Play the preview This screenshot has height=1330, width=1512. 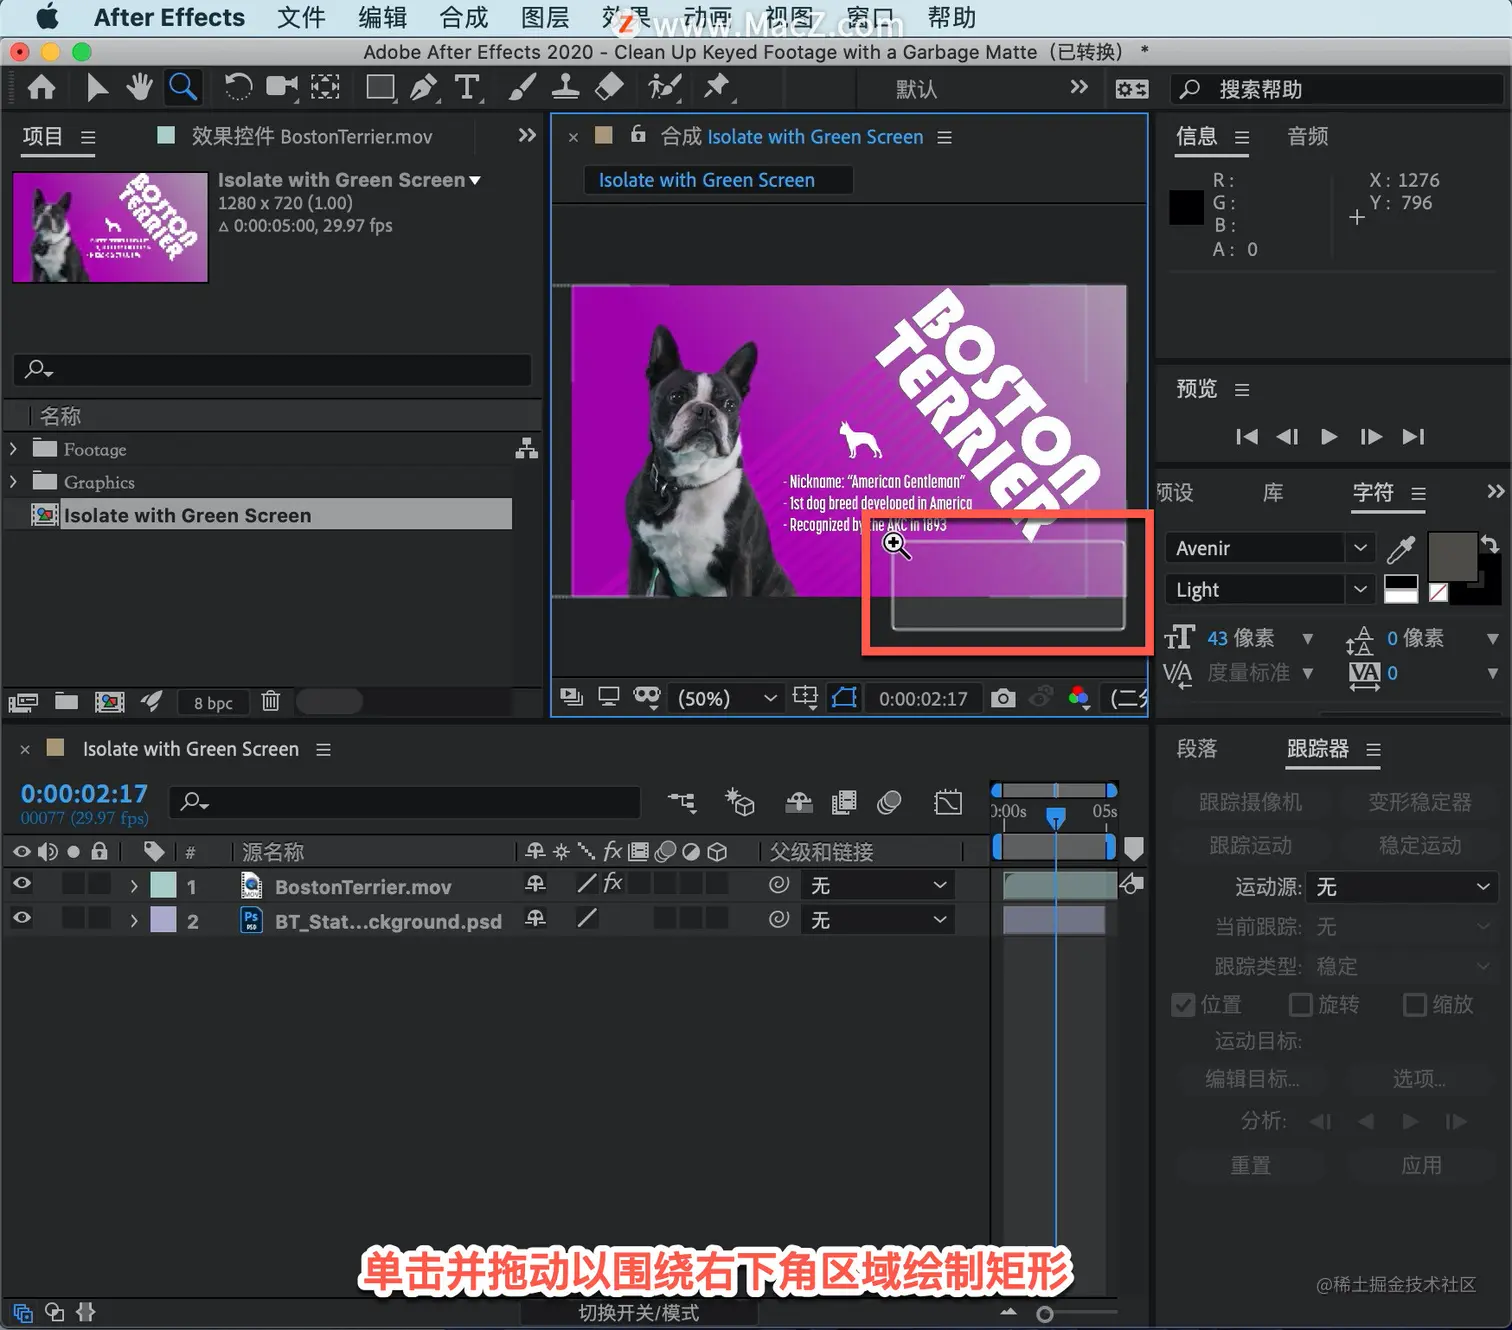point(1329,436)
